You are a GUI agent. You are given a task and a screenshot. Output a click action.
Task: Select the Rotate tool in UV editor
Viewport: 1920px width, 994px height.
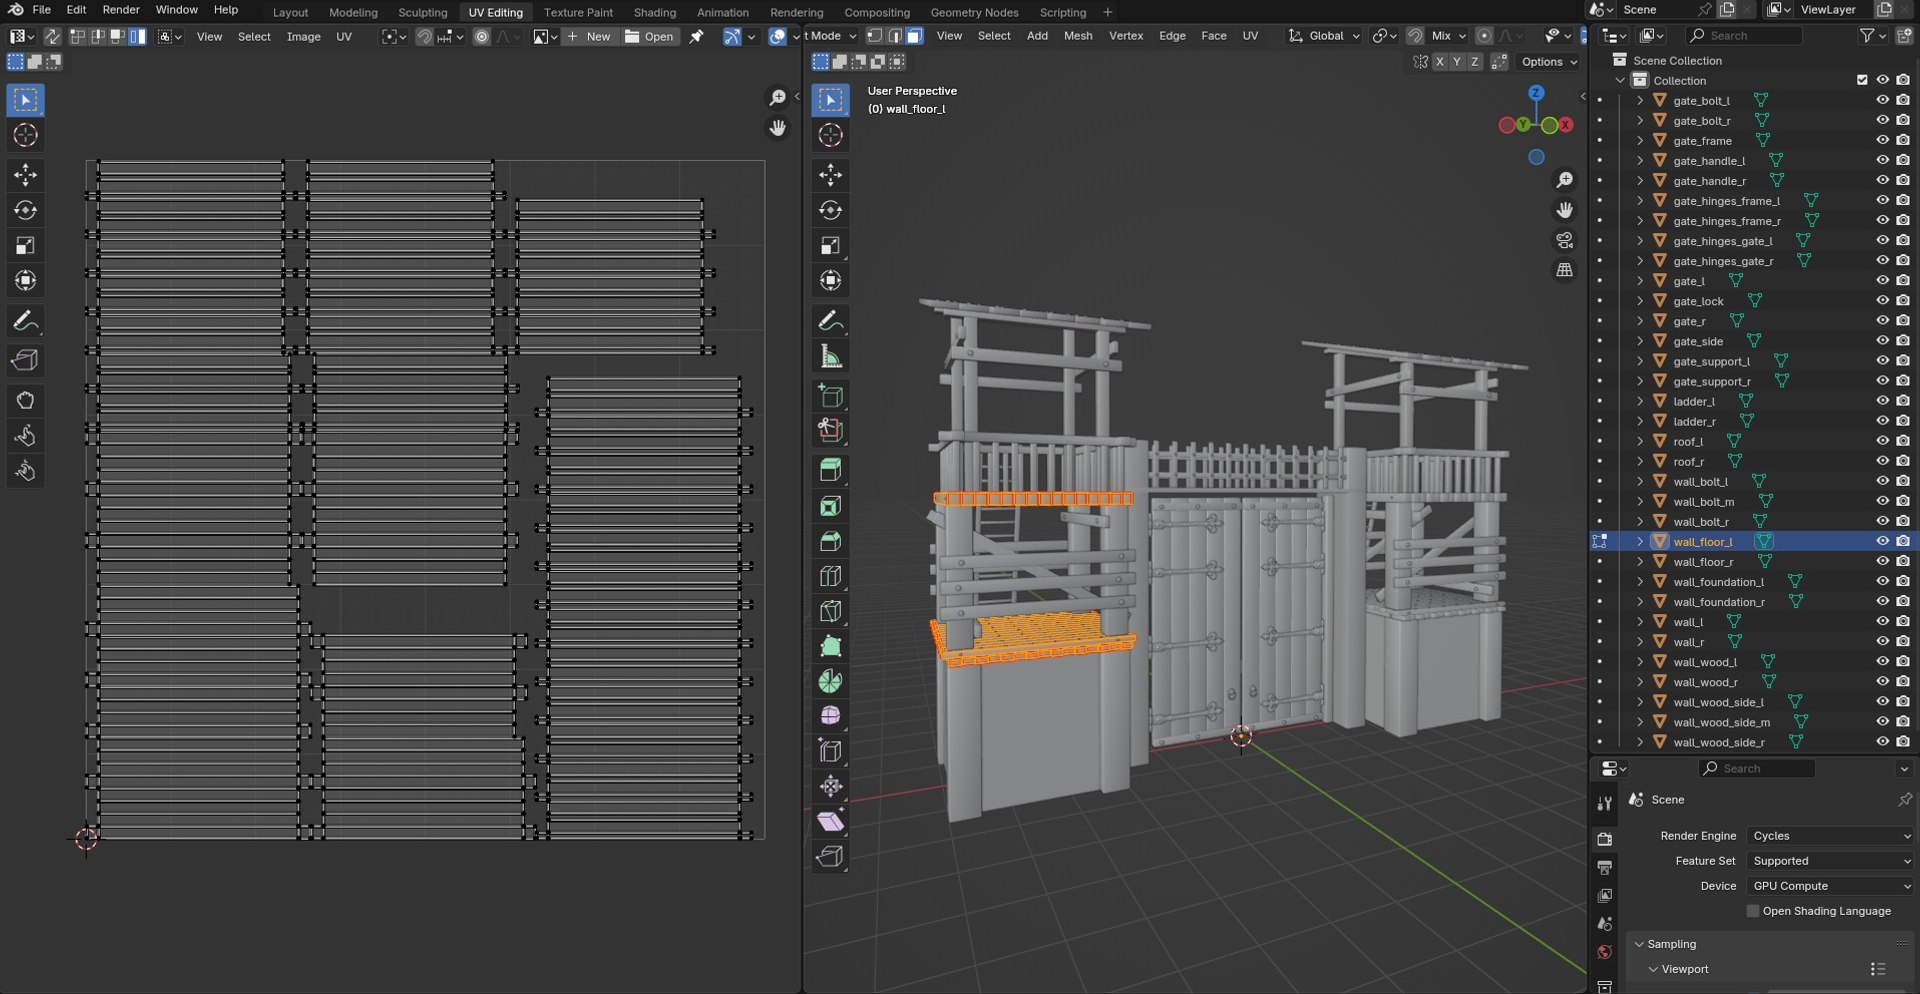coord(25,210)
